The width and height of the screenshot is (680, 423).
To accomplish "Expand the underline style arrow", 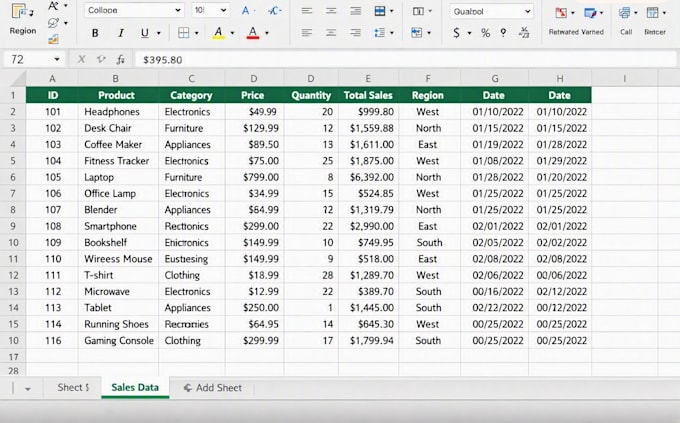I will click(x=159, y=33).
